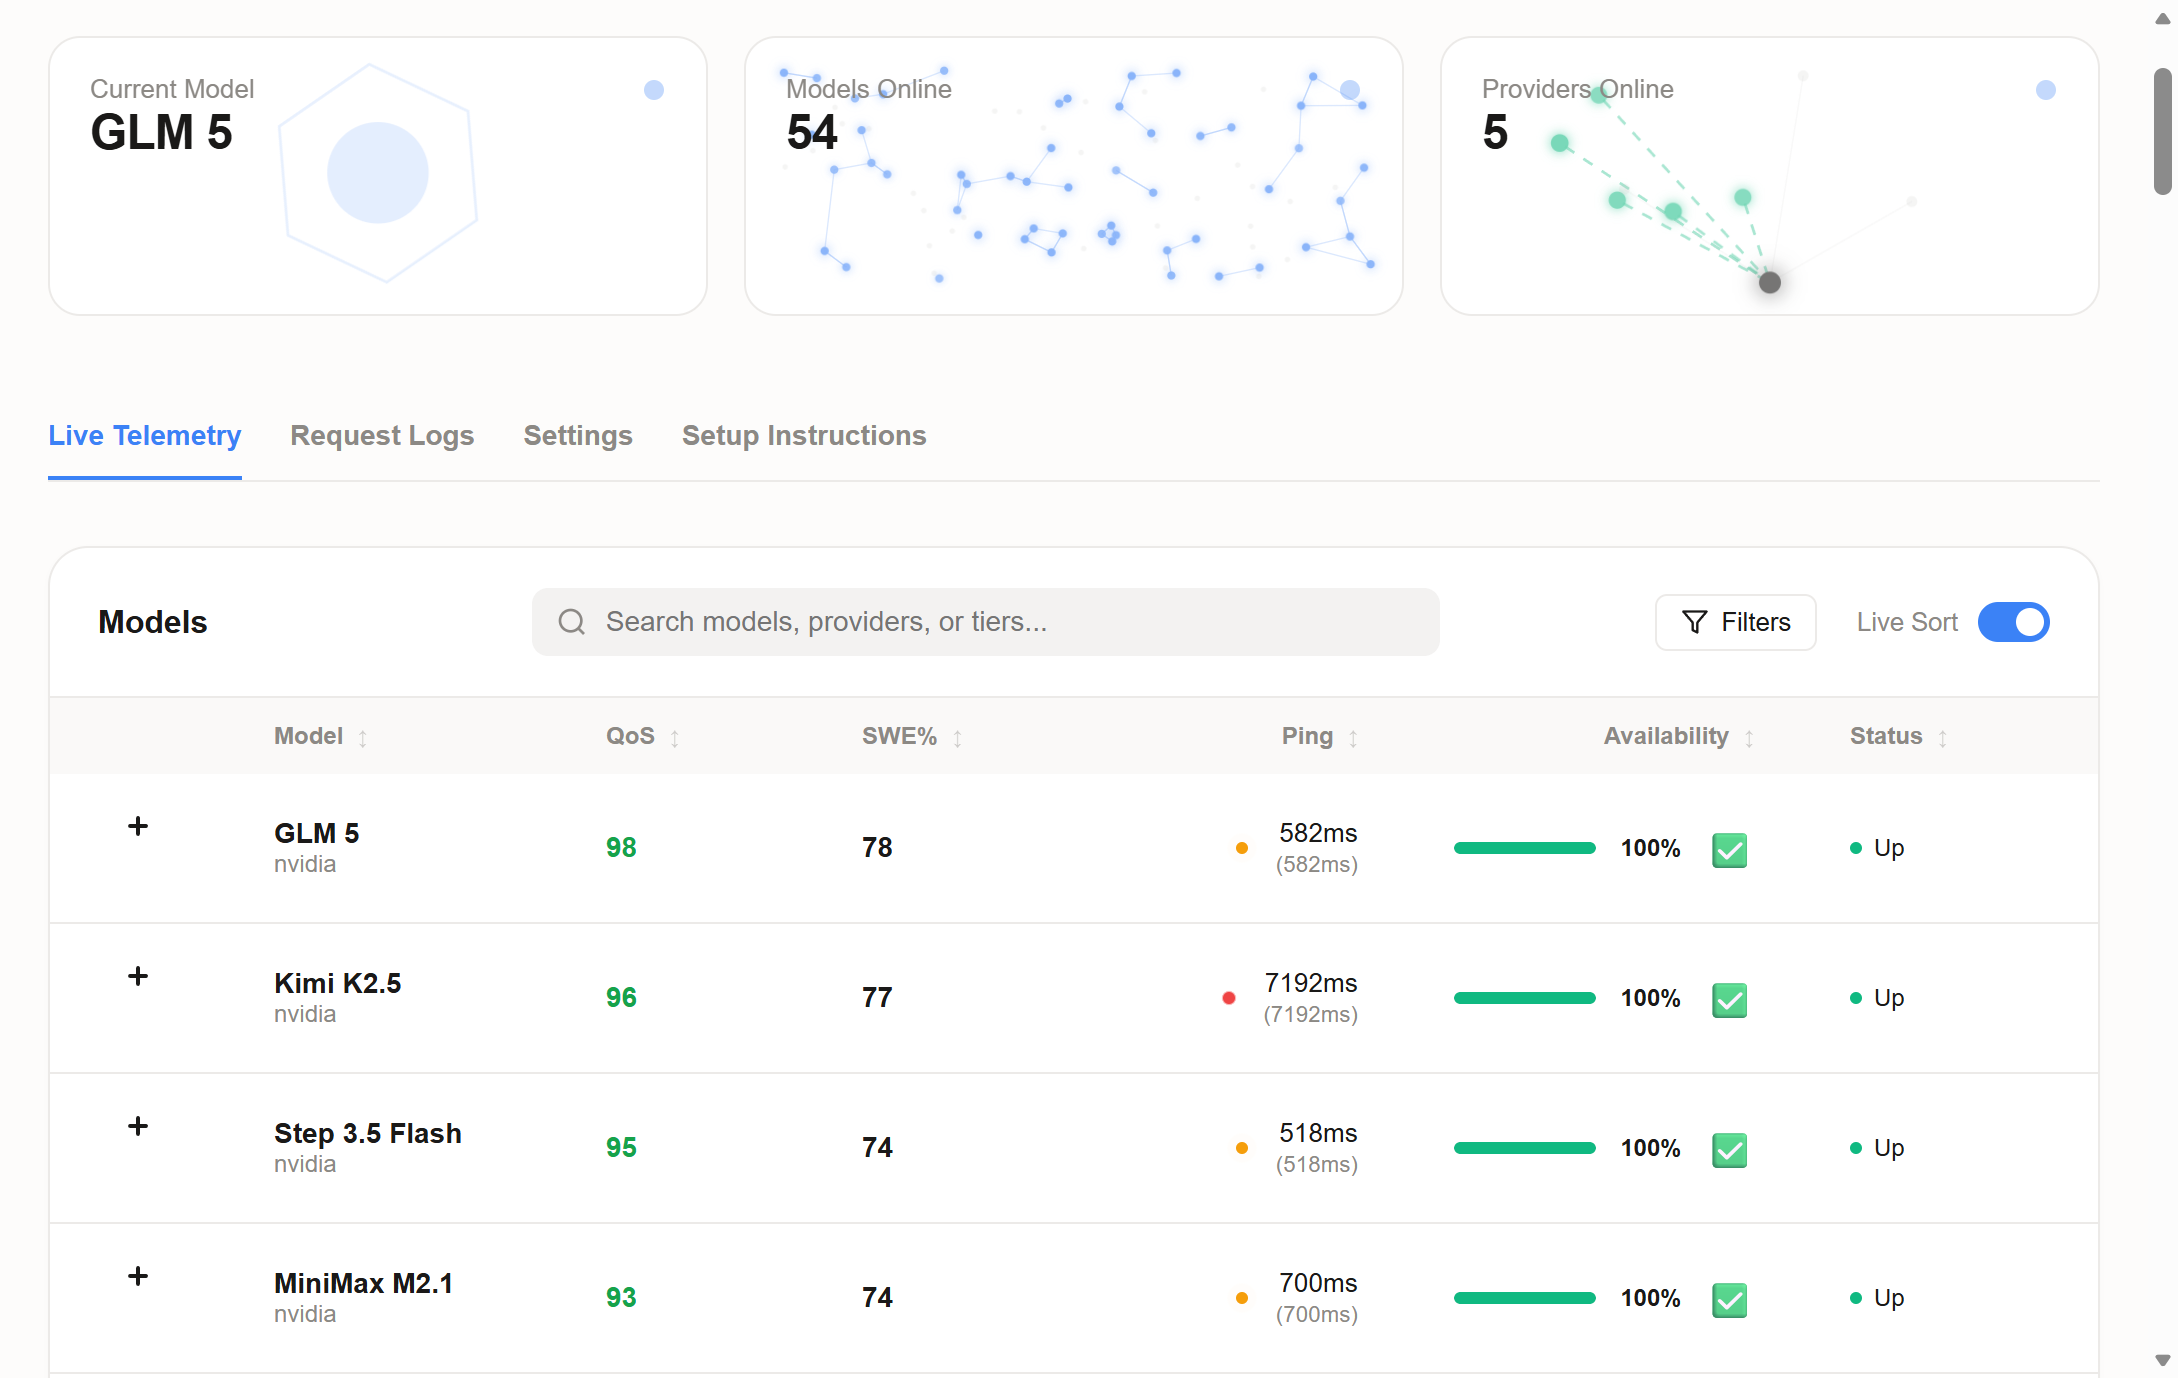Click the scrollbar up arrow
Screen dimensions: 2178x1378
[x=2163, y=19]
